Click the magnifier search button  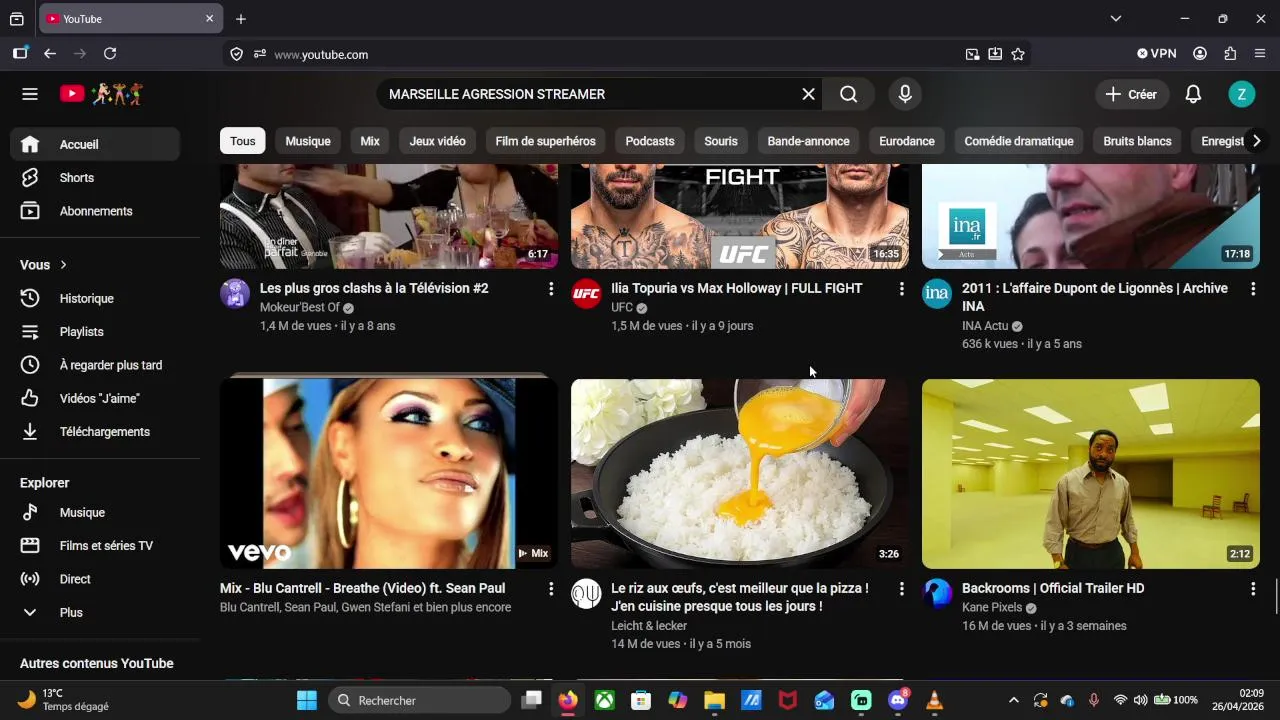pos(849,94)
